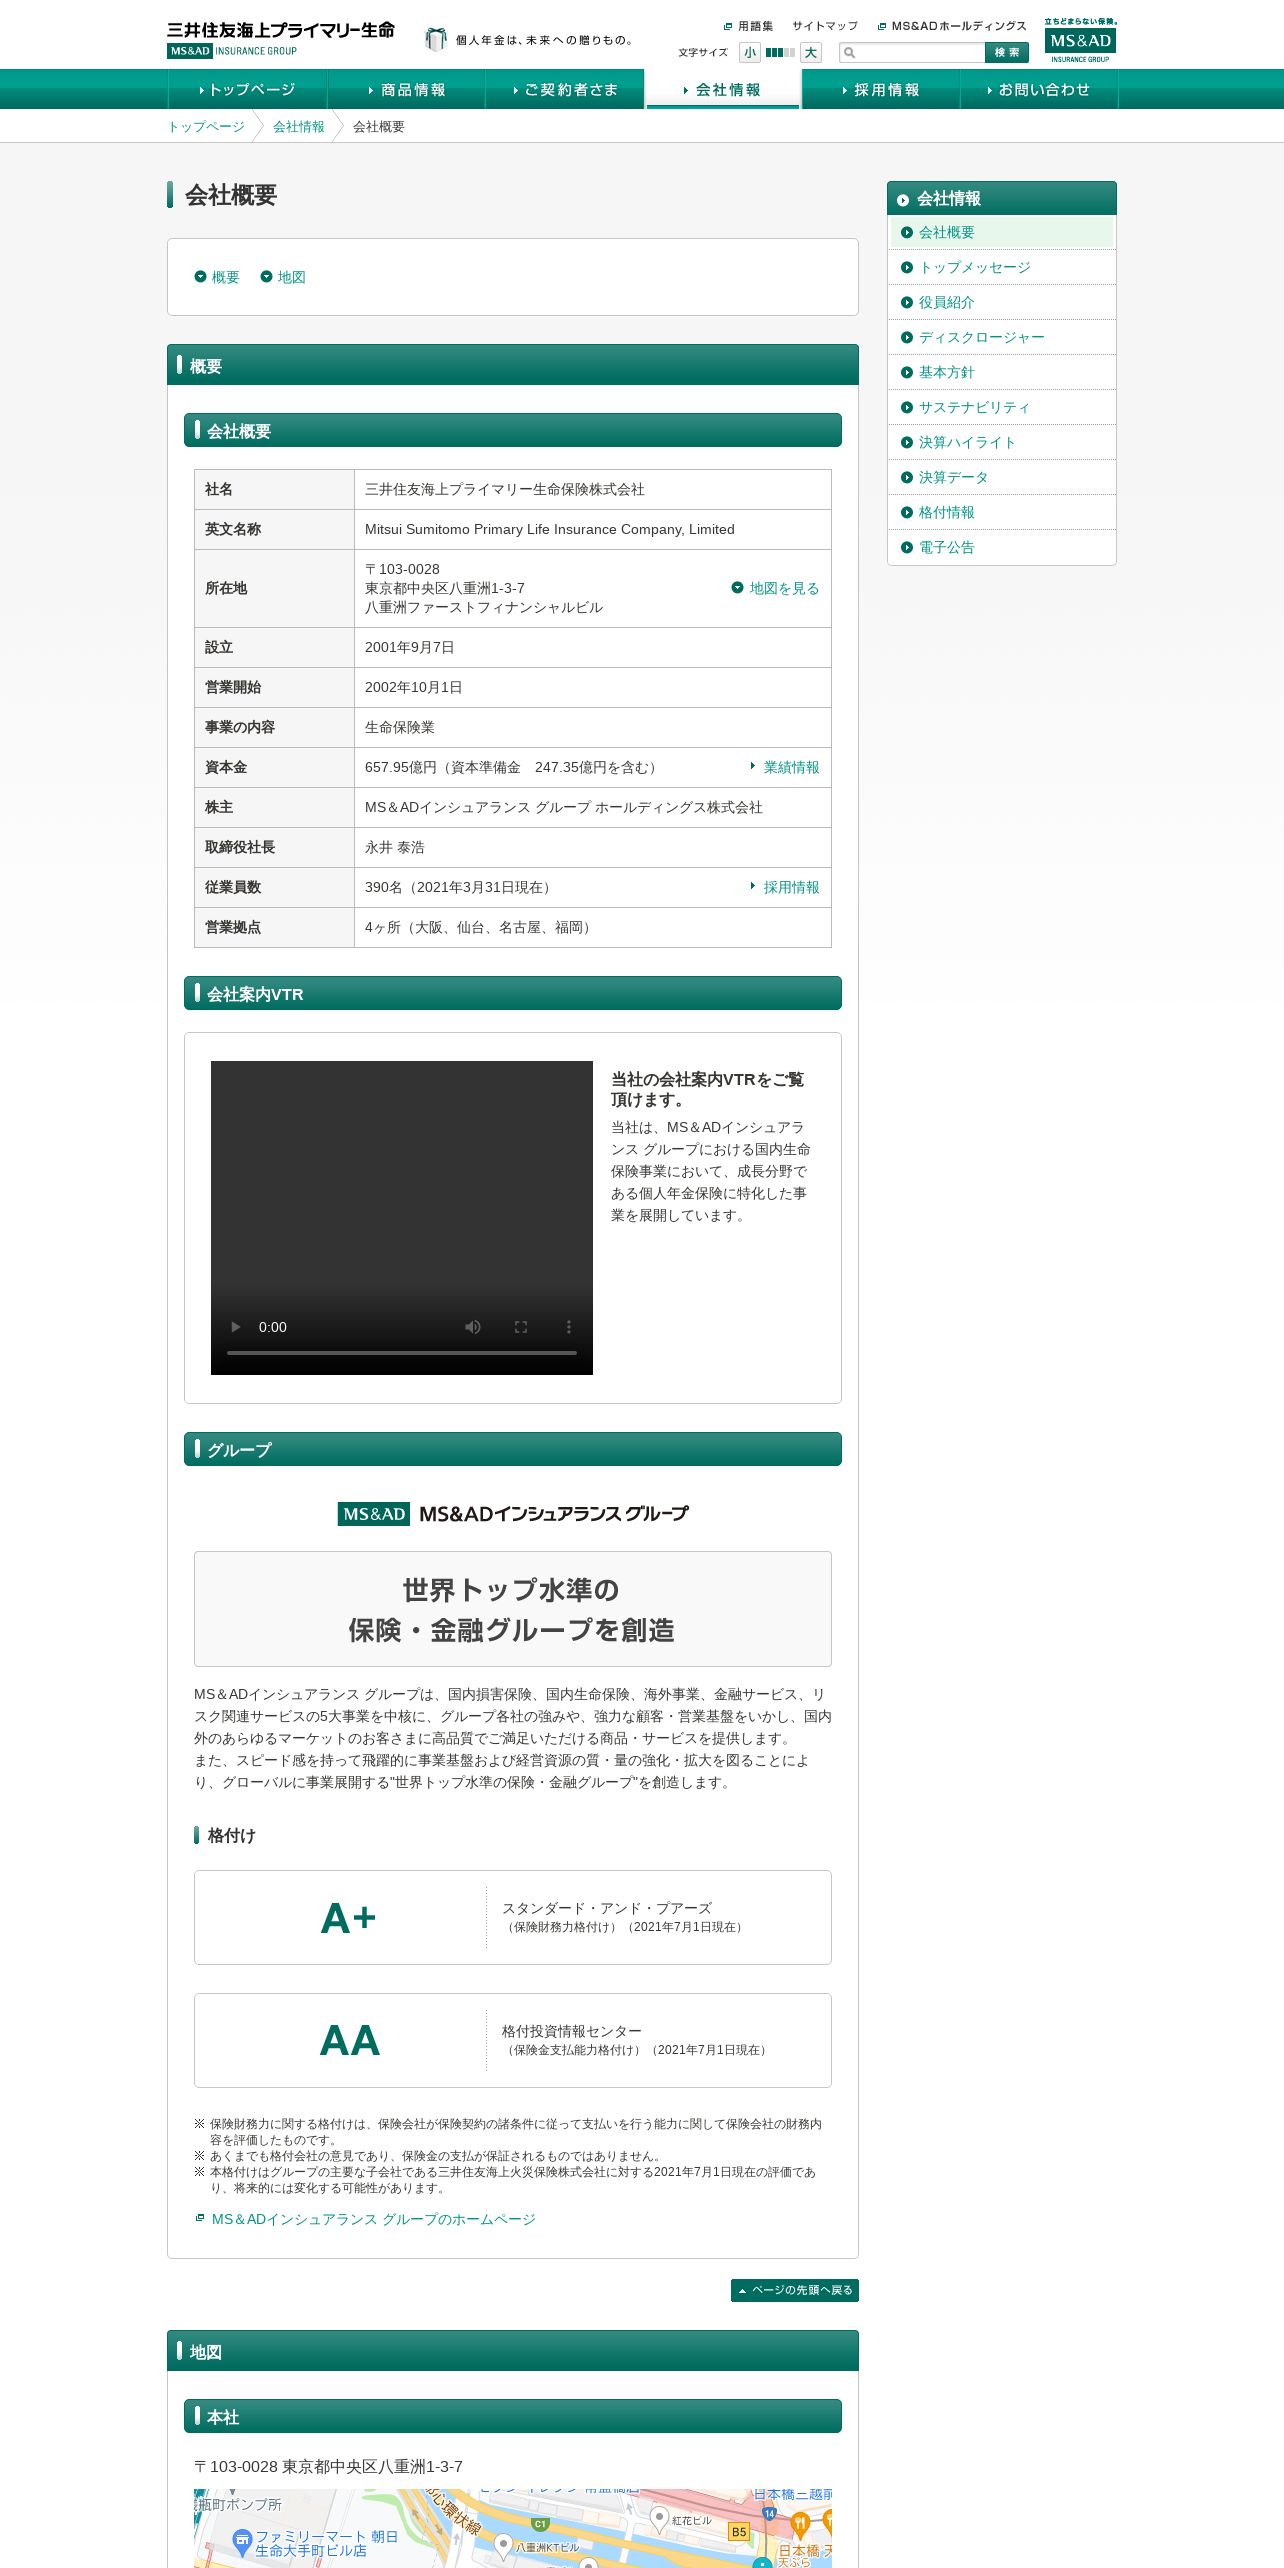Image resolution: width=1284 pixels, height=2568 pixels.
Task: Open 採用情報 link in employee row
Action: tap(784, 887)
